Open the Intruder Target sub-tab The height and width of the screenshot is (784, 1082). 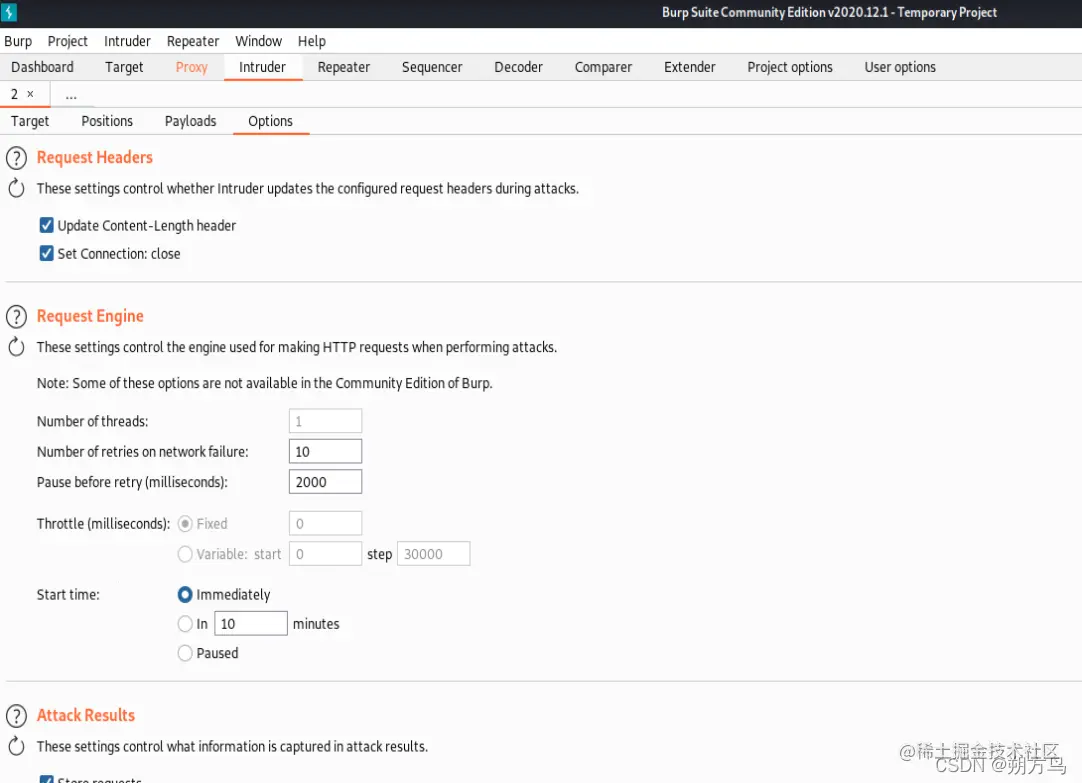click(x=30, y=121)
